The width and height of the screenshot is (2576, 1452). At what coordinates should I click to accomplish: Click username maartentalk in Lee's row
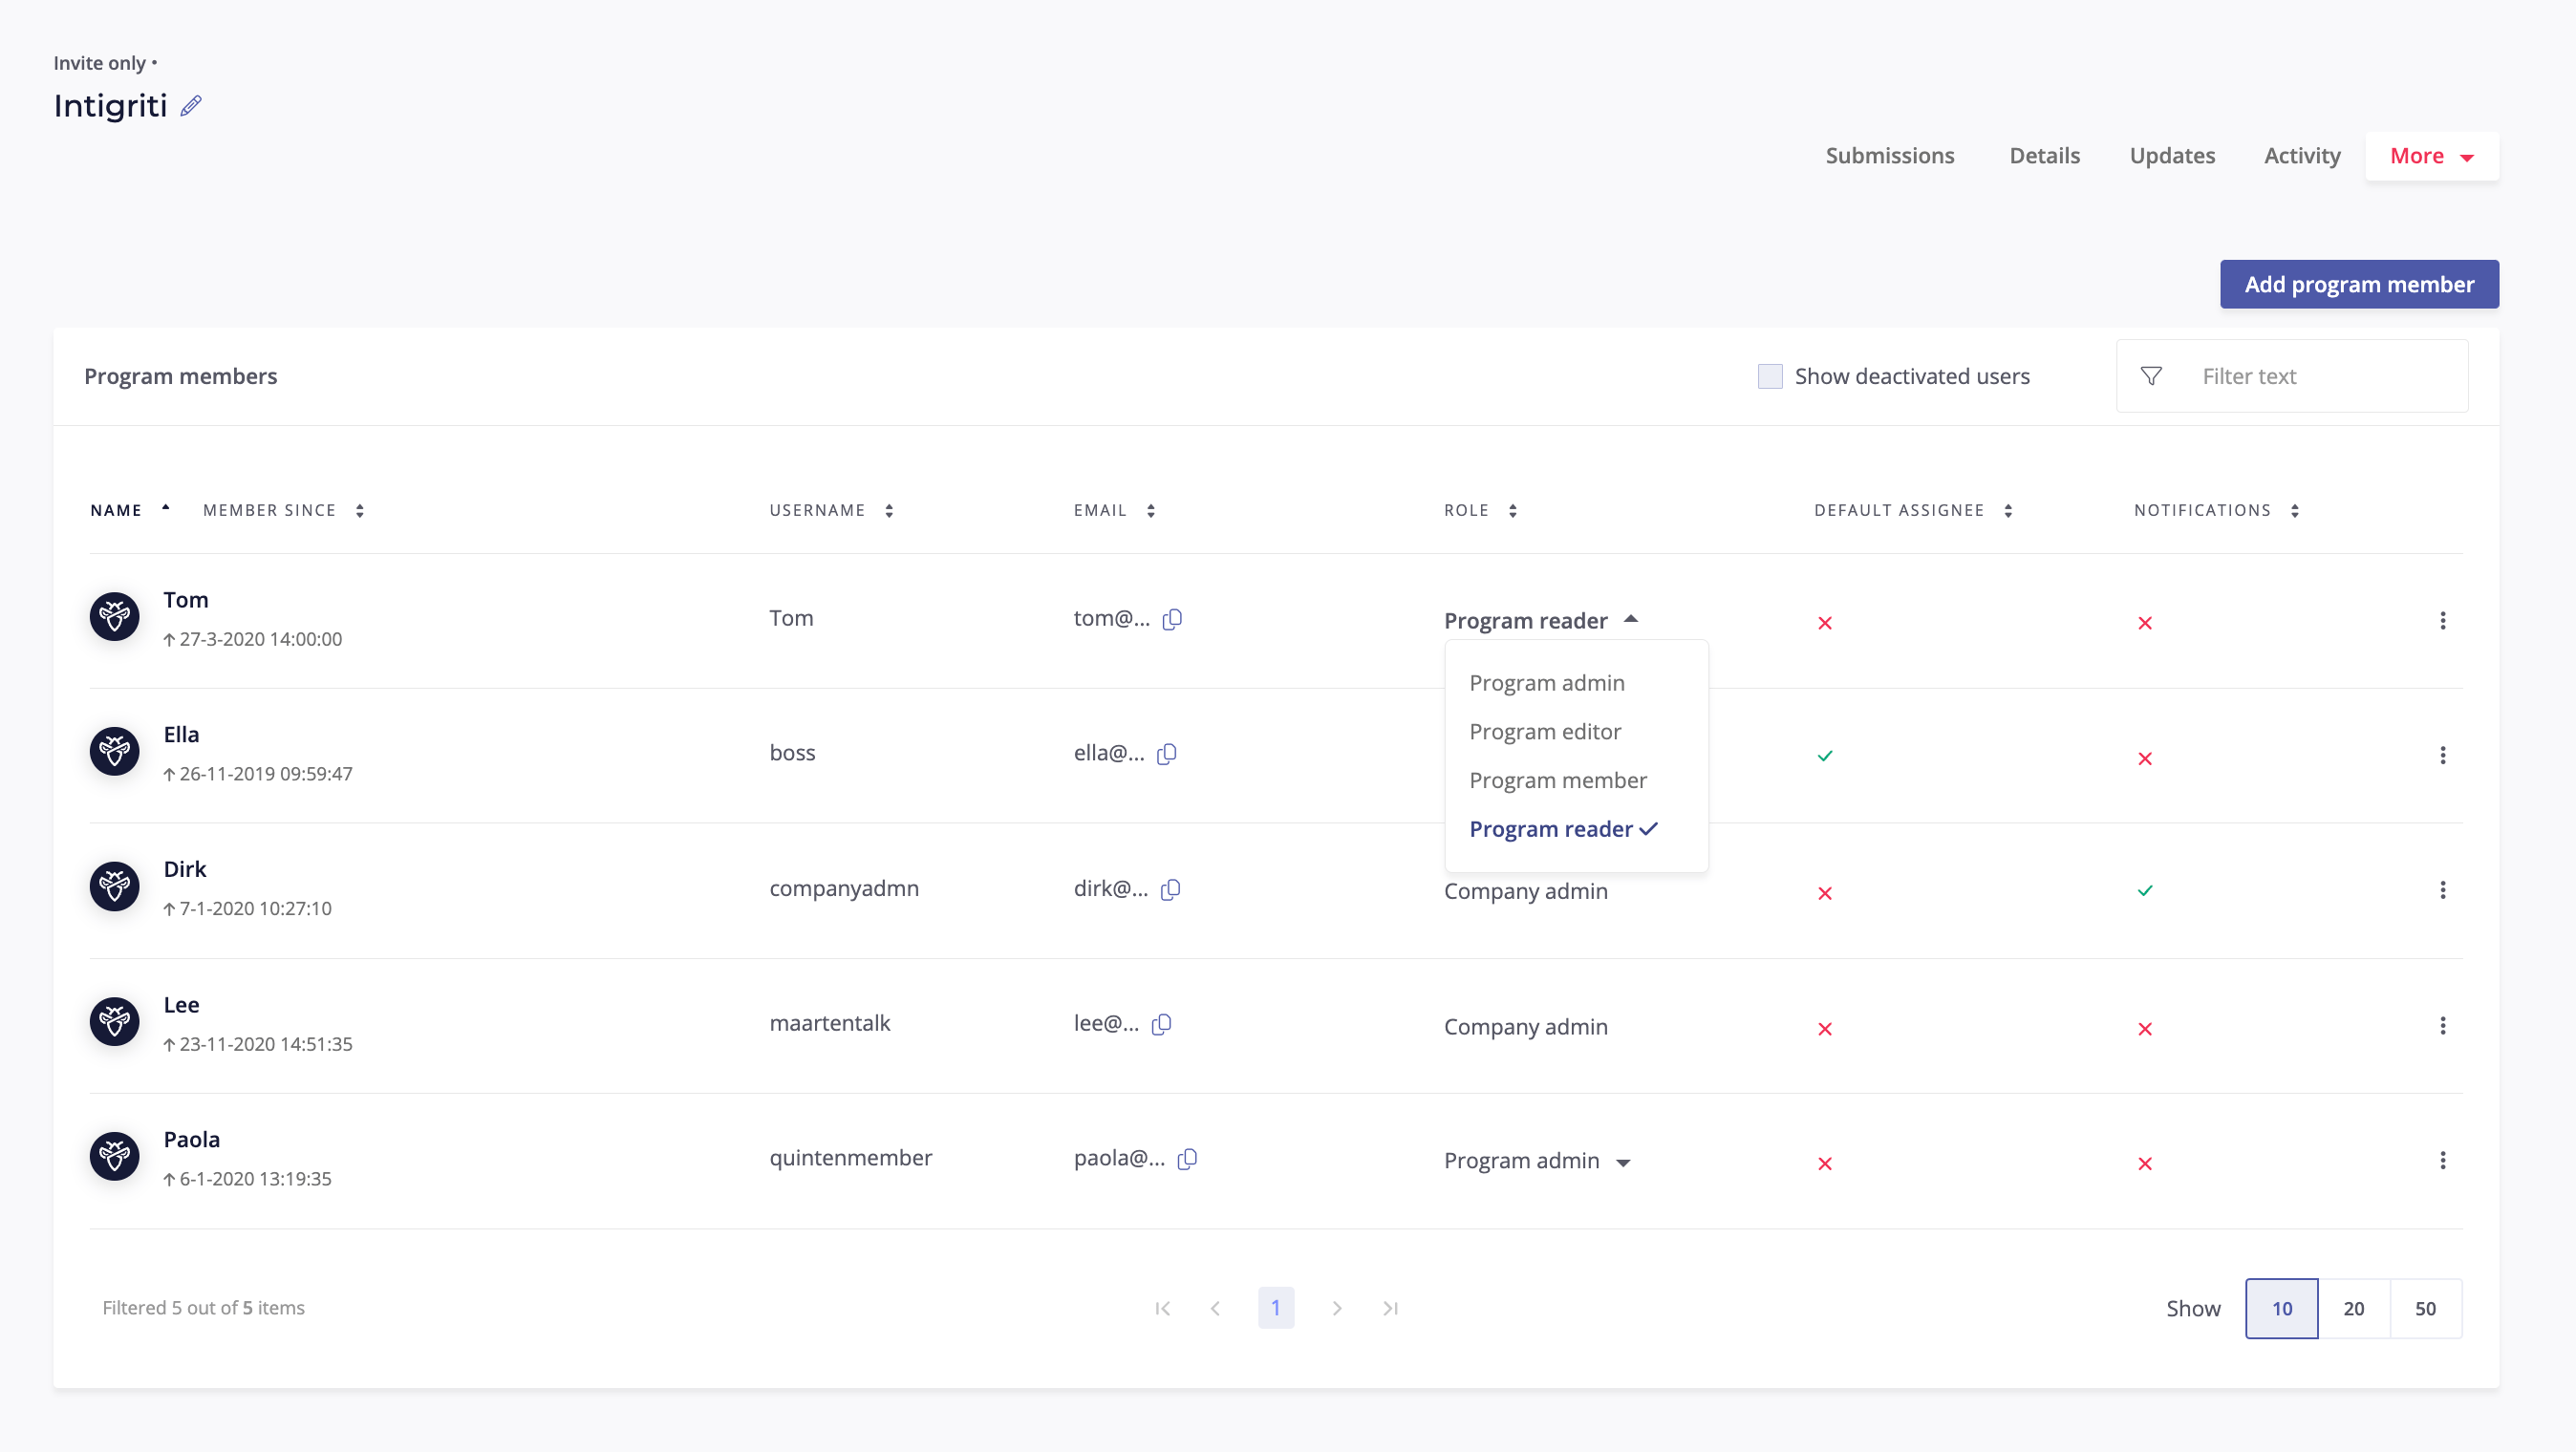[830, 1023]
